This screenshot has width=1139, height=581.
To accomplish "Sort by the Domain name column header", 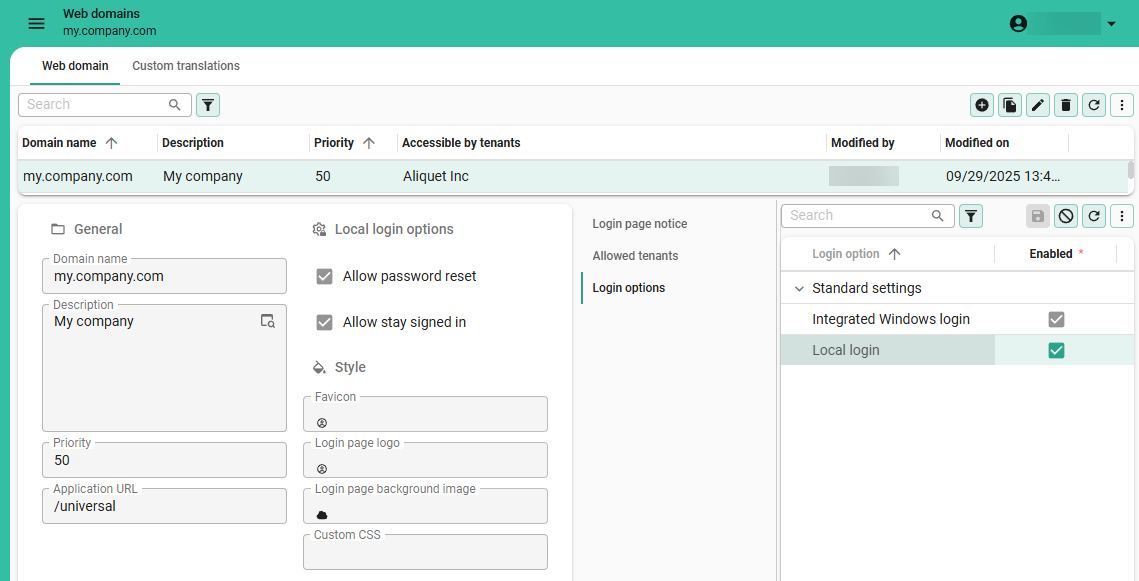I will [x=60, y=143].
